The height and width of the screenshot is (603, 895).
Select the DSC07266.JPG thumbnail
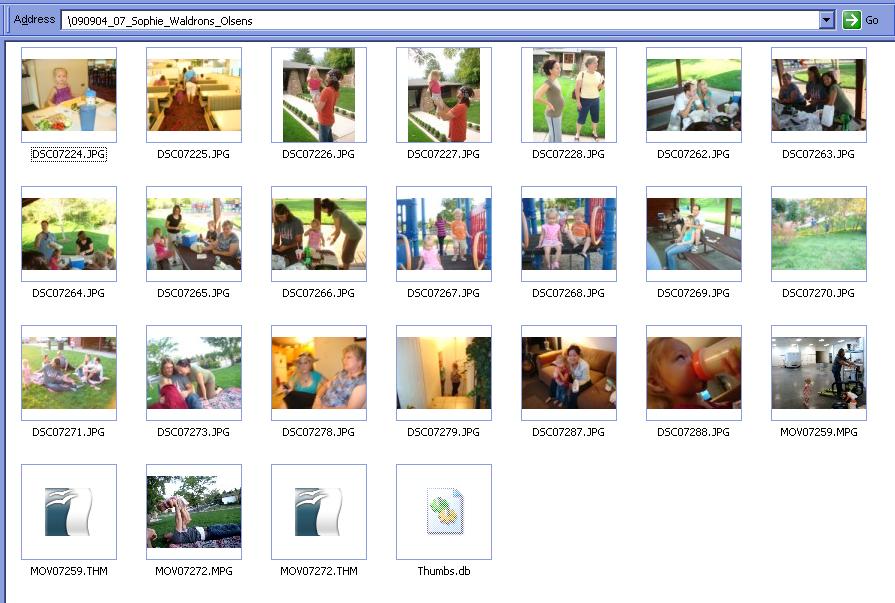(319, 234)
